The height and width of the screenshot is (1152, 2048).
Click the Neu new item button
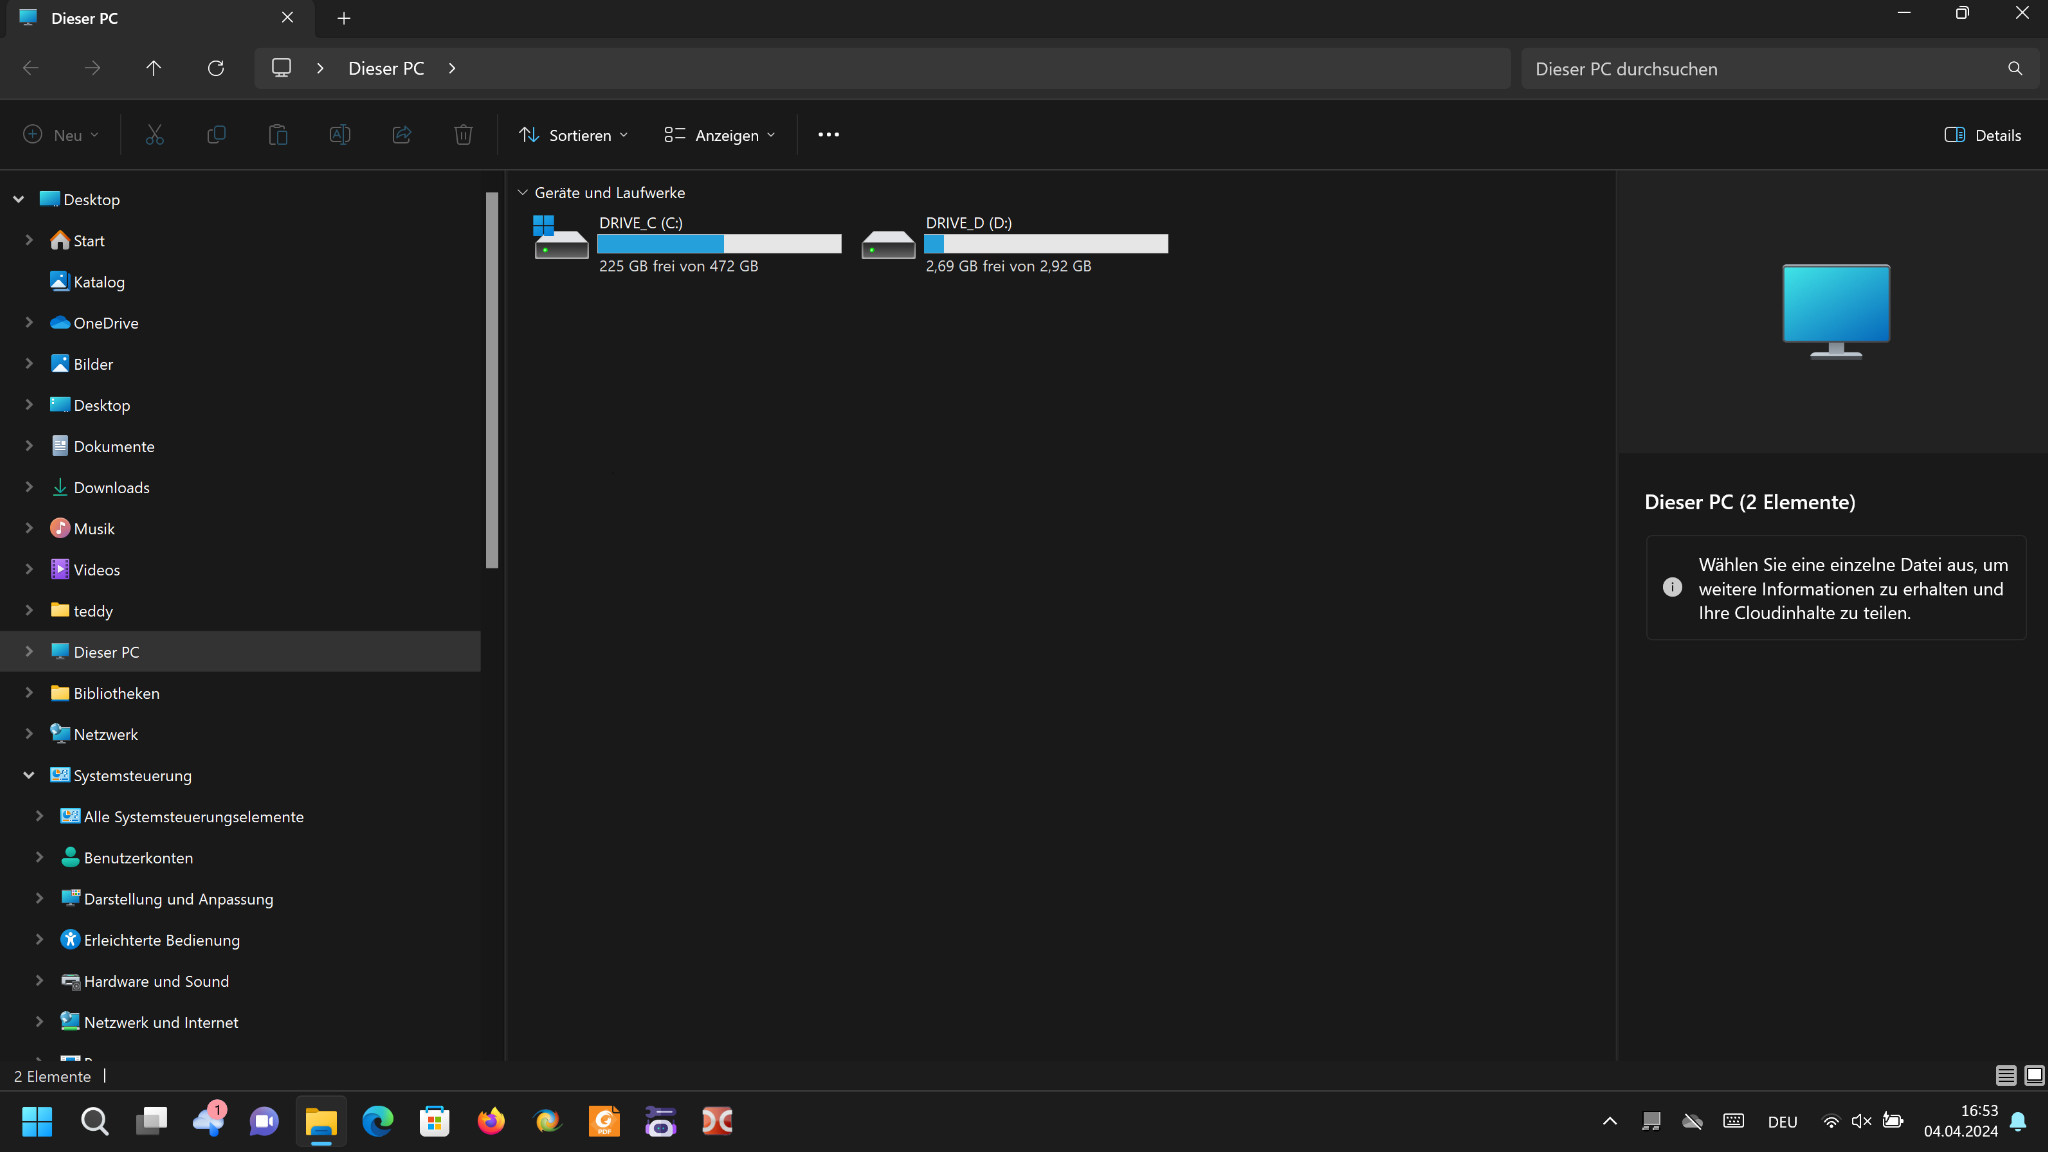click(61, 135)
